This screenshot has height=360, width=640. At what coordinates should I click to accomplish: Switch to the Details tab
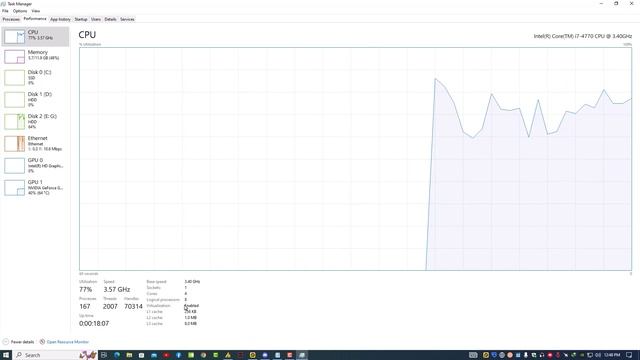coord(110,19)
